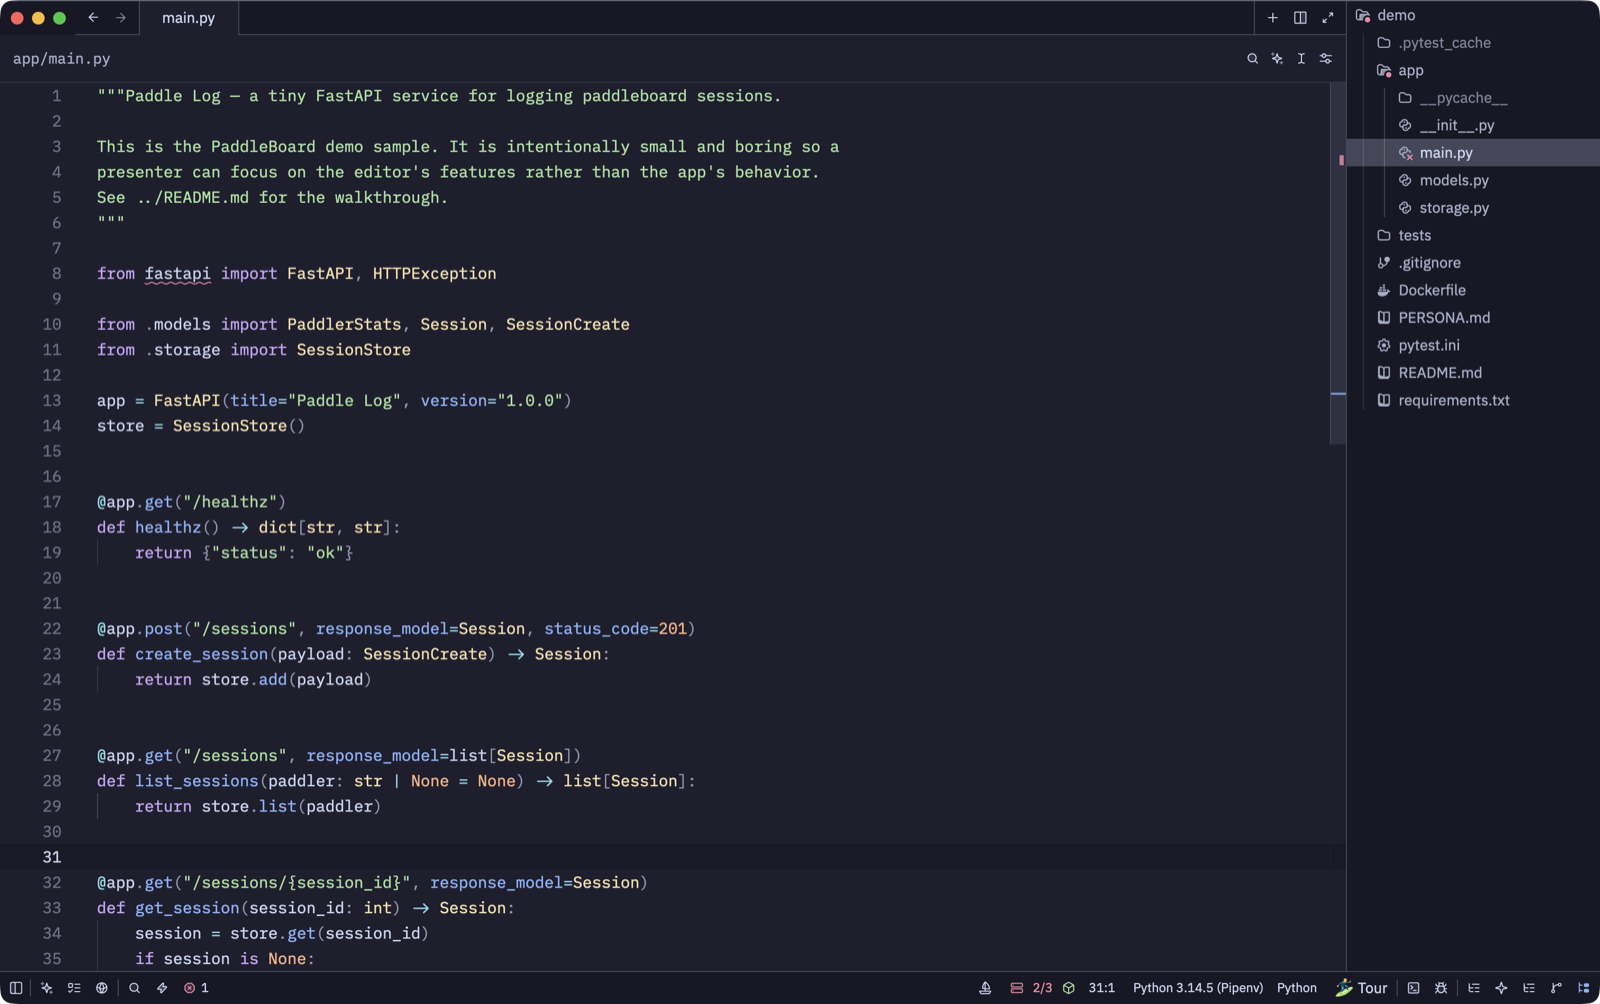
Task: Select main.py in project tree
Action: tap(1474, 153)
